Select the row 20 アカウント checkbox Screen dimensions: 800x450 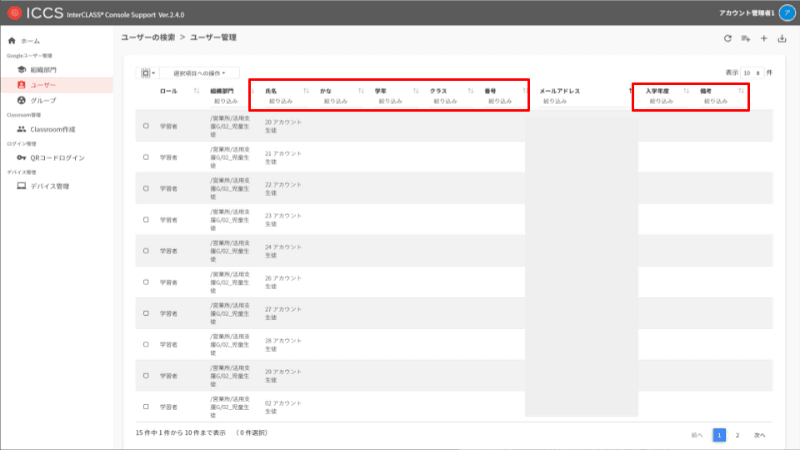tap(146, 126)
